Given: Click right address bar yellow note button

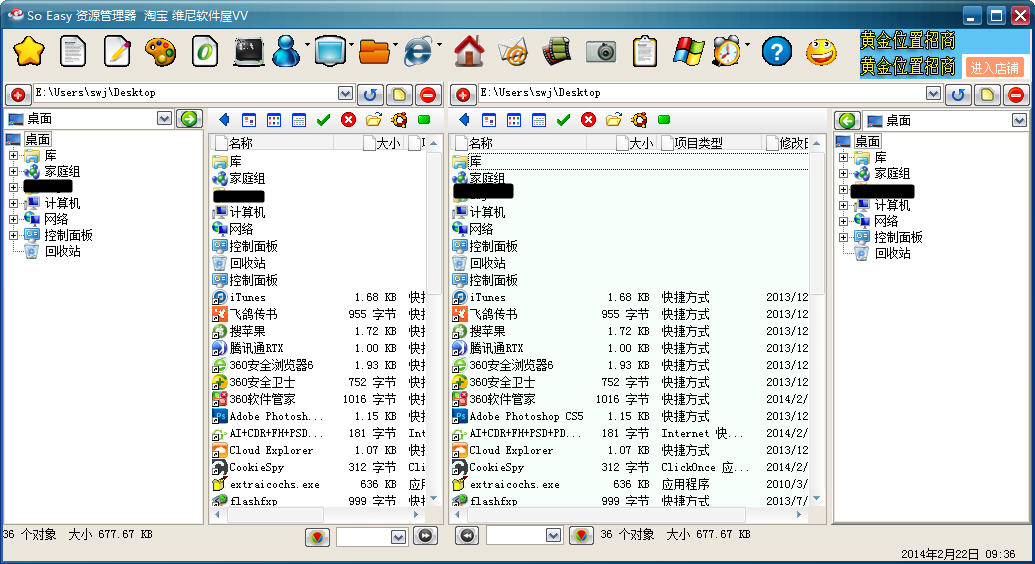Looking at the screenshot, I should click(x=987, y=94).
